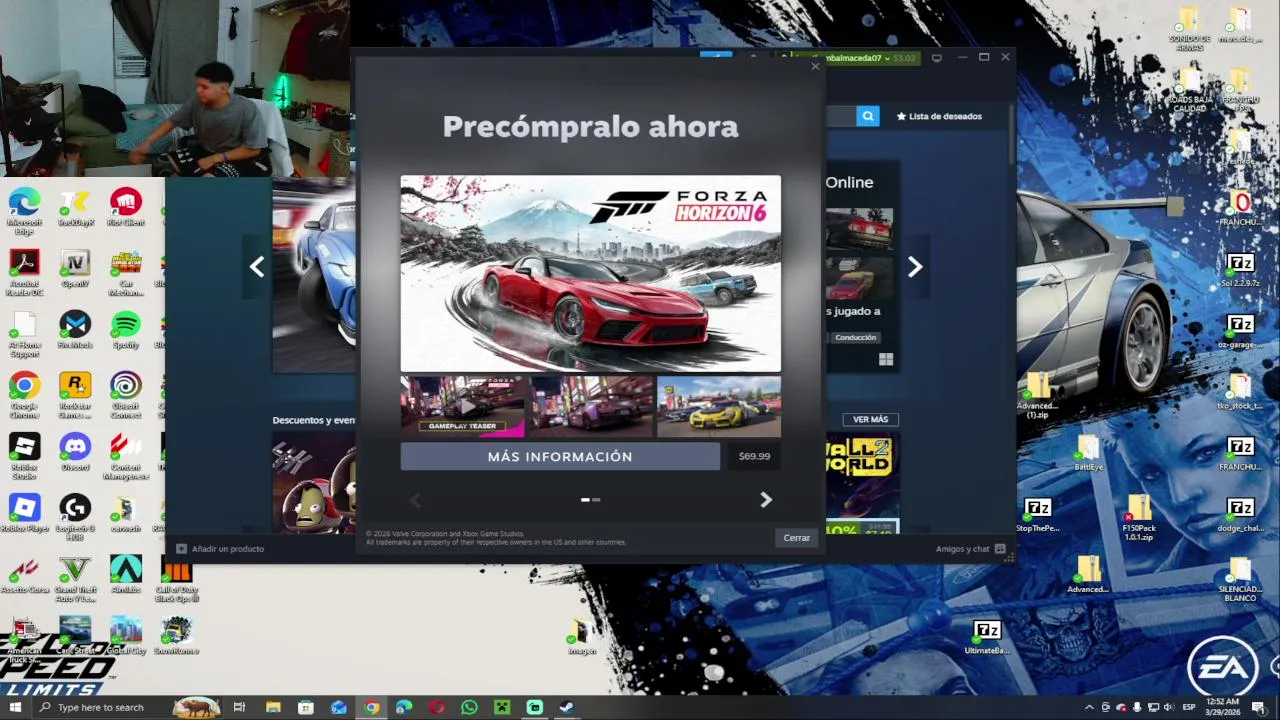
Task: Switch to Chrome in the taskbar
Action: coord(371,707)
